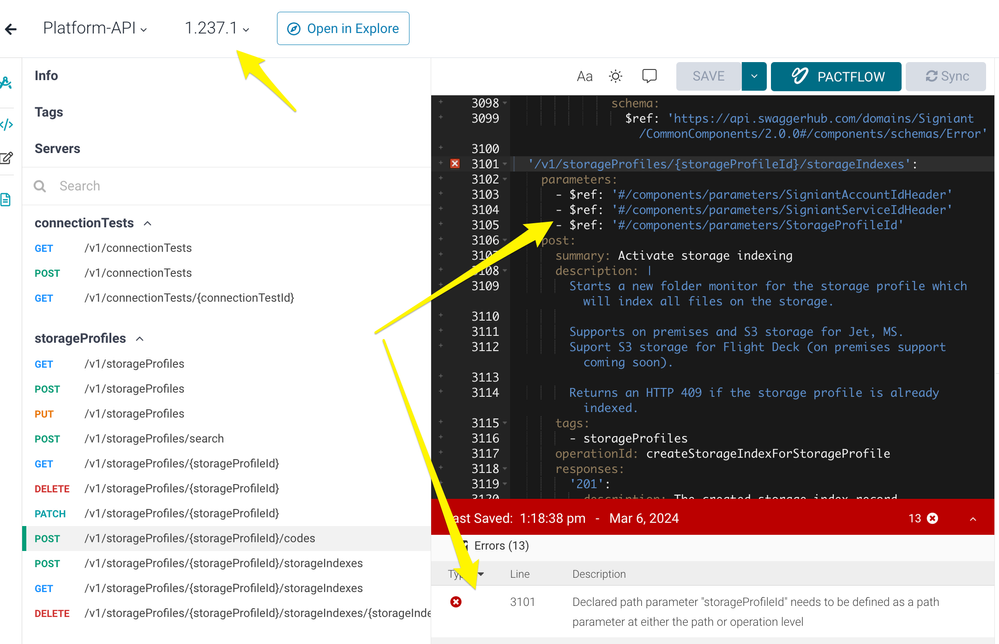Select DELETE /v1/storageProfiles/{storageProfileId} operation
This screenshot has width=999, height=644.
click(x=180, y=489)
